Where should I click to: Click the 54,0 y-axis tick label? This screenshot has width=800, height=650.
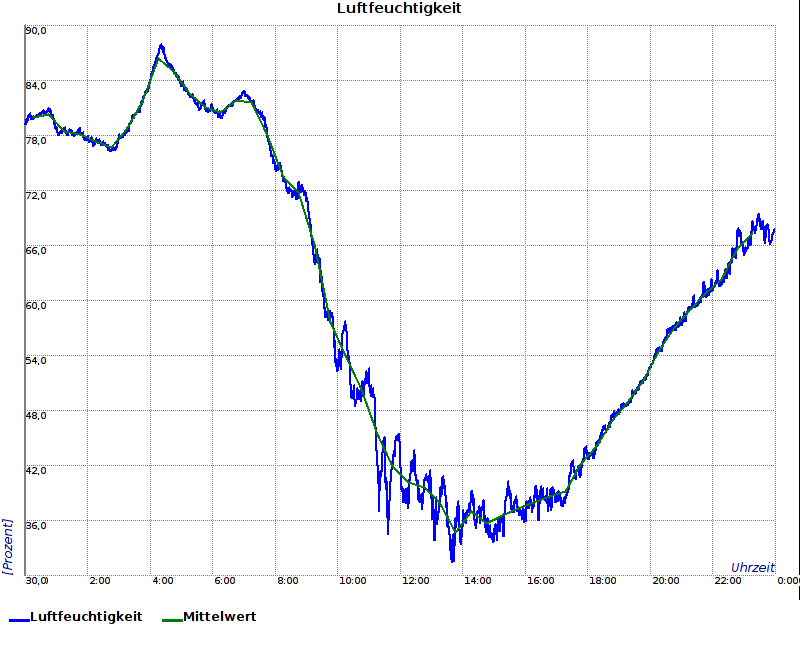(x=36, y=361)
